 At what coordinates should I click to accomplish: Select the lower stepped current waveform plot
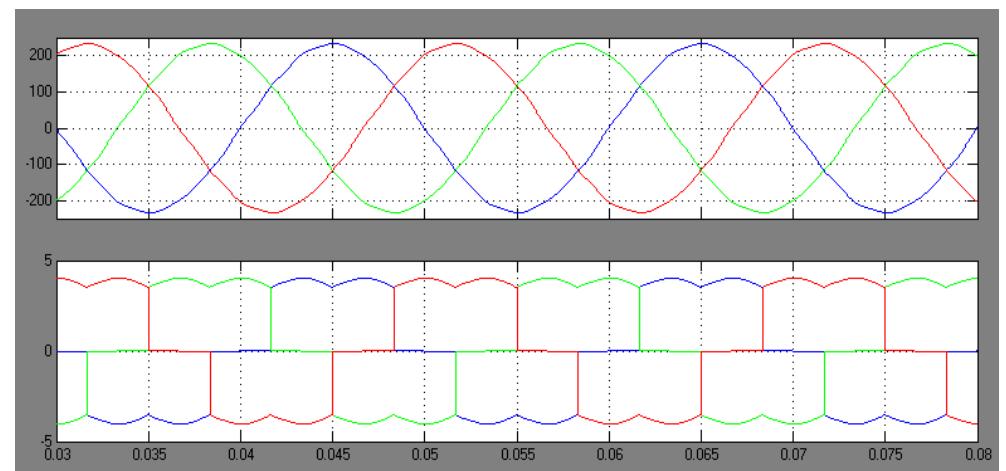pyautogui.click(x=517, y=352)
